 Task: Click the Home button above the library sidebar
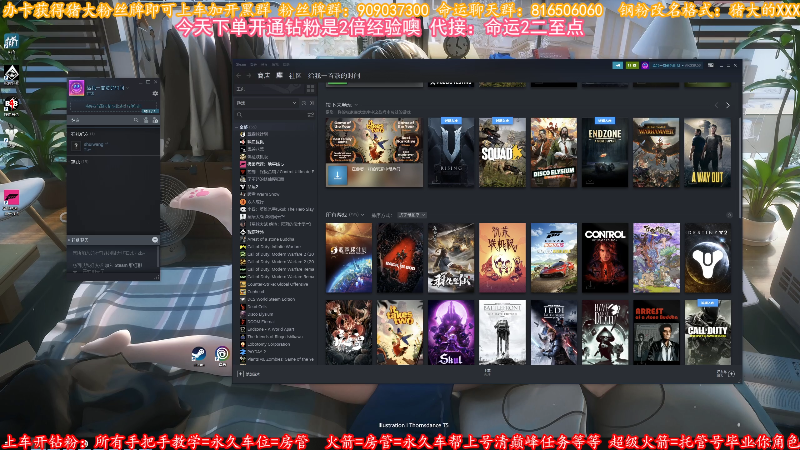[270, 89]
